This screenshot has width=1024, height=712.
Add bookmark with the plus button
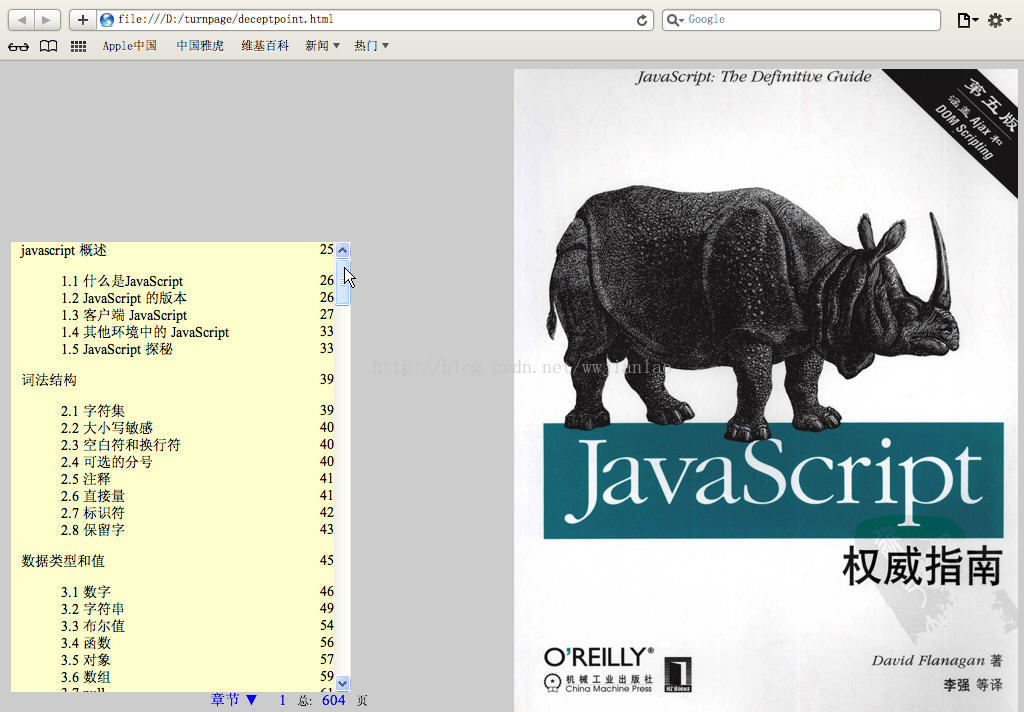point(83,20)
